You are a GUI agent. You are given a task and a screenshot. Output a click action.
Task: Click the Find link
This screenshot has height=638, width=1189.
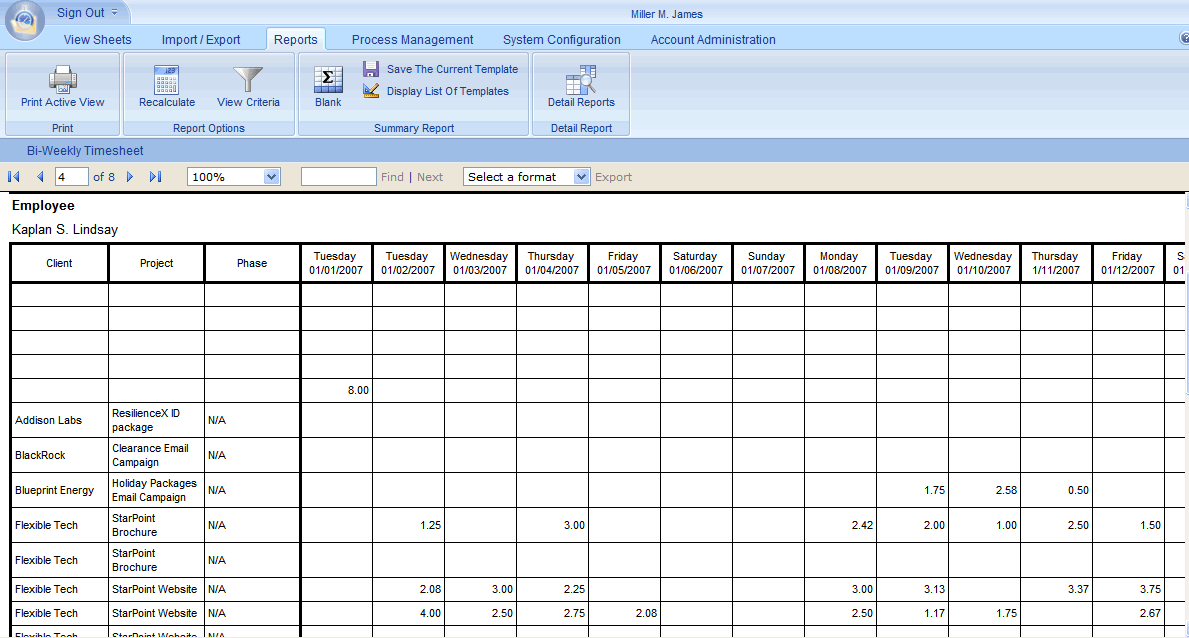[x=392, y=177]
